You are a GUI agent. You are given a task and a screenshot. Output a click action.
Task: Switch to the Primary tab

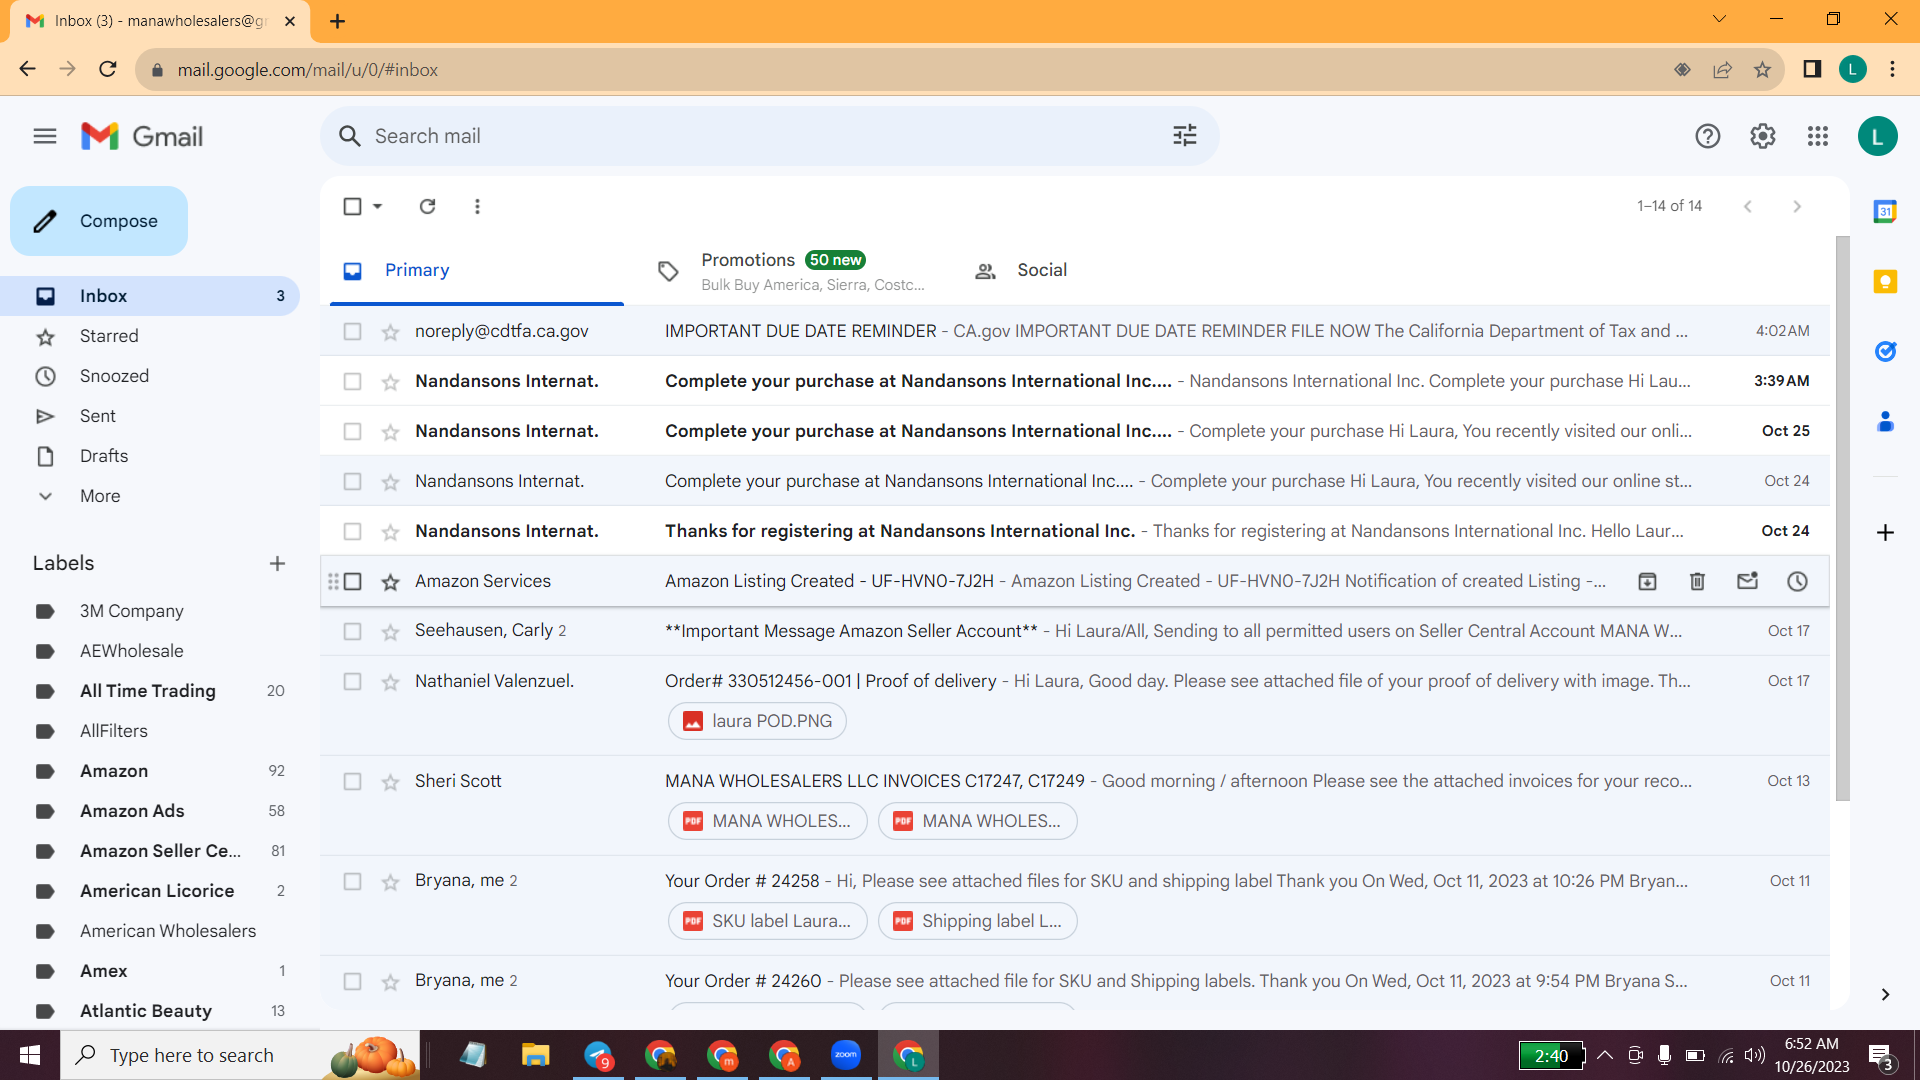click(477, 270)
